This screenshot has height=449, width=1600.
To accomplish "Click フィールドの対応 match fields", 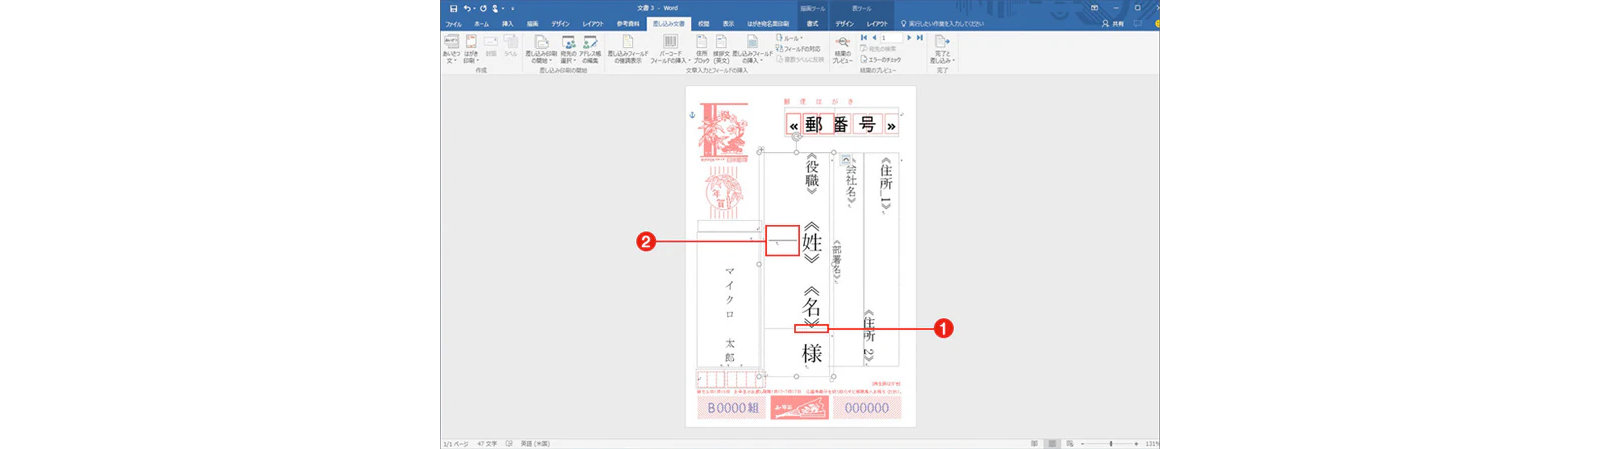I will 798,49.
